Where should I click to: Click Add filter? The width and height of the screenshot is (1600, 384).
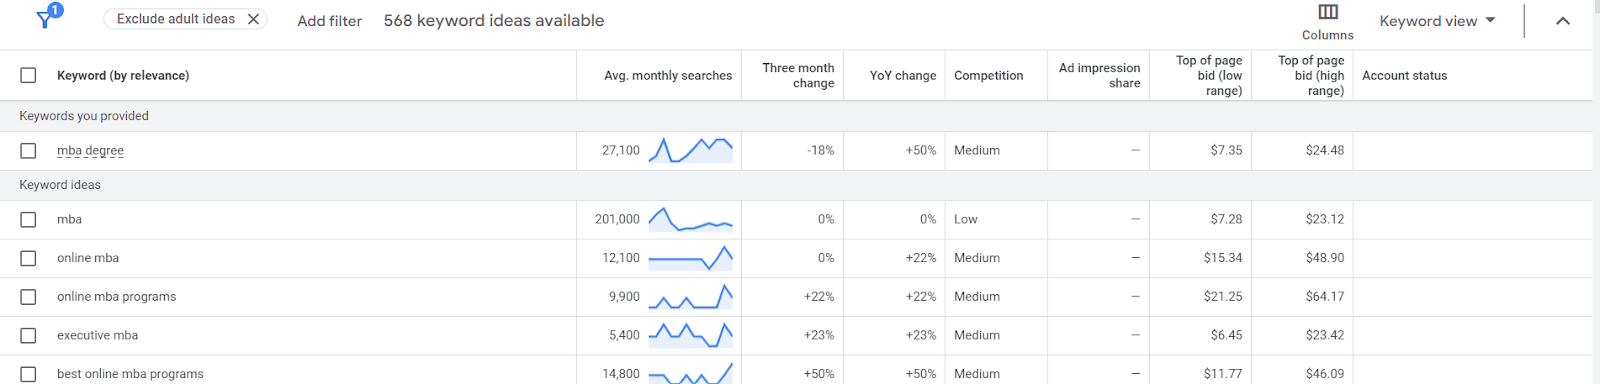point(329,20)
